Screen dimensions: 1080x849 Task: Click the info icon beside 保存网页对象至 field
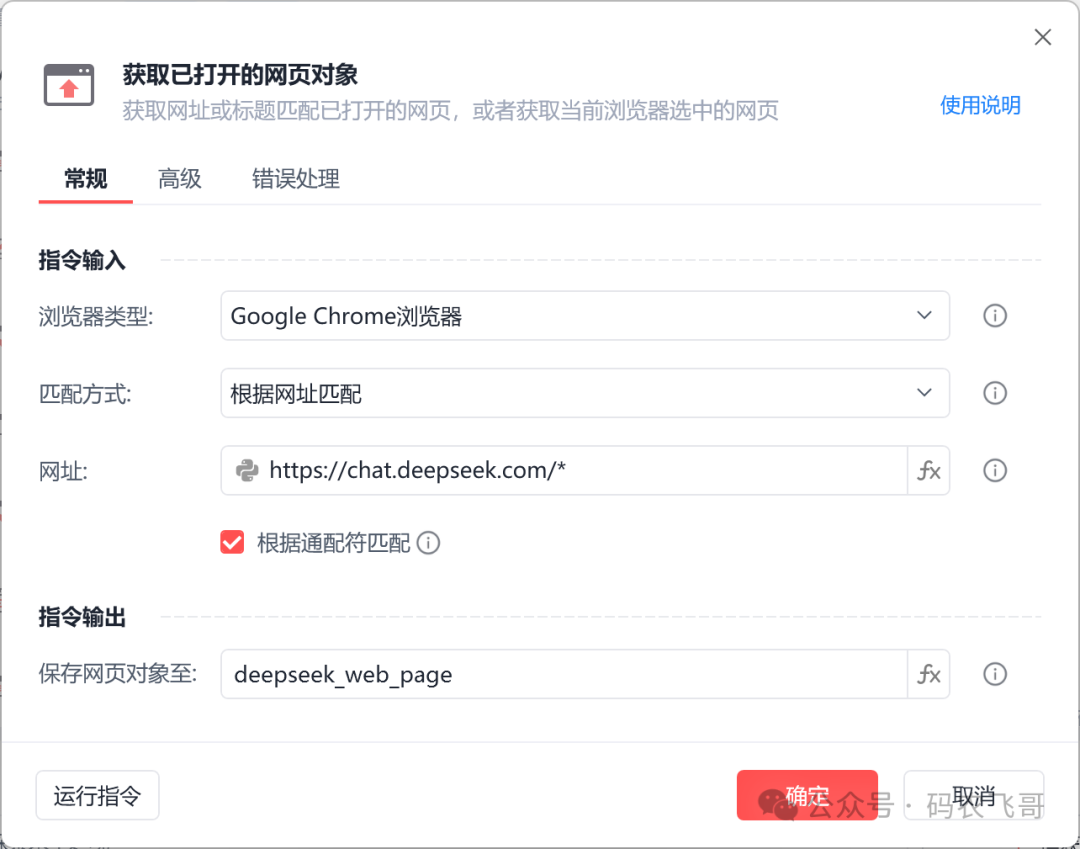pyautogui.click(x=995, y=674)
